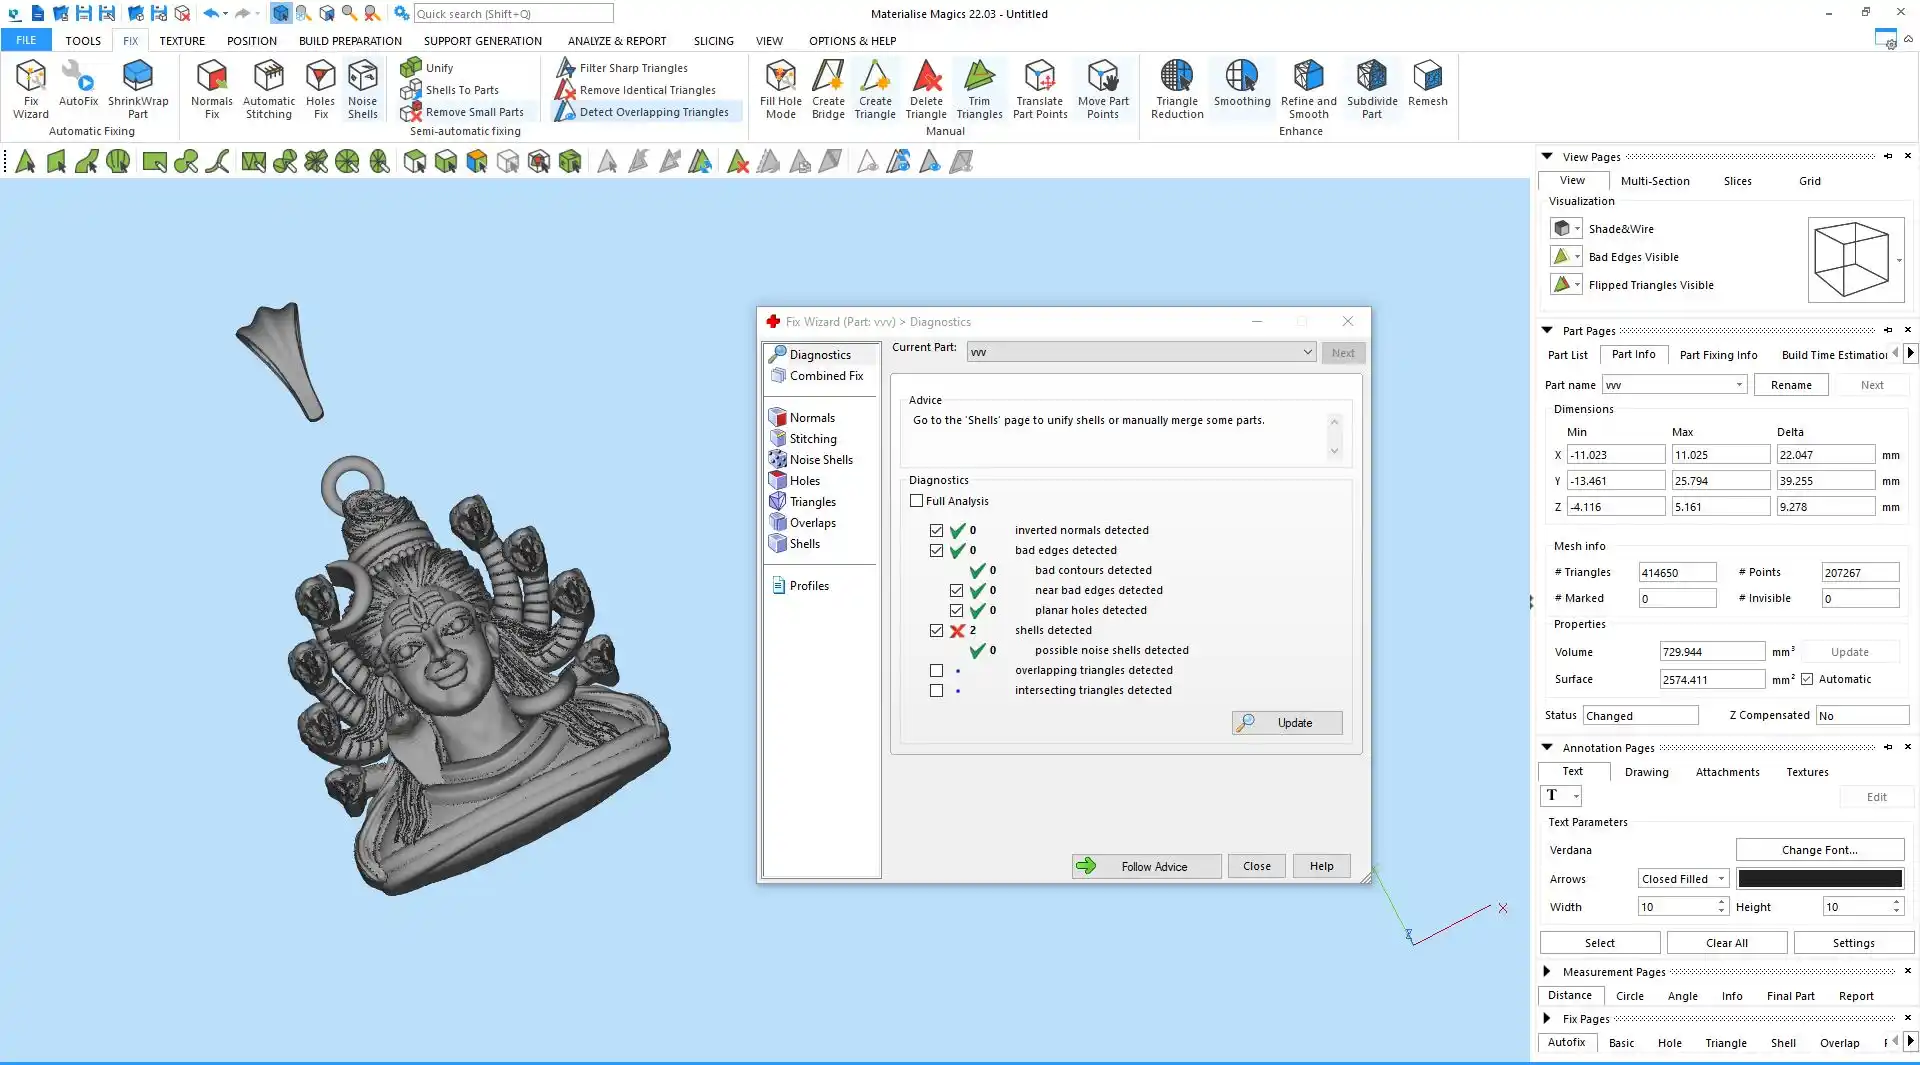Activate Fill Hole Mode
Image resolution: width=1920 pixels, height=1065 pixels.
(x=780, y=89)
